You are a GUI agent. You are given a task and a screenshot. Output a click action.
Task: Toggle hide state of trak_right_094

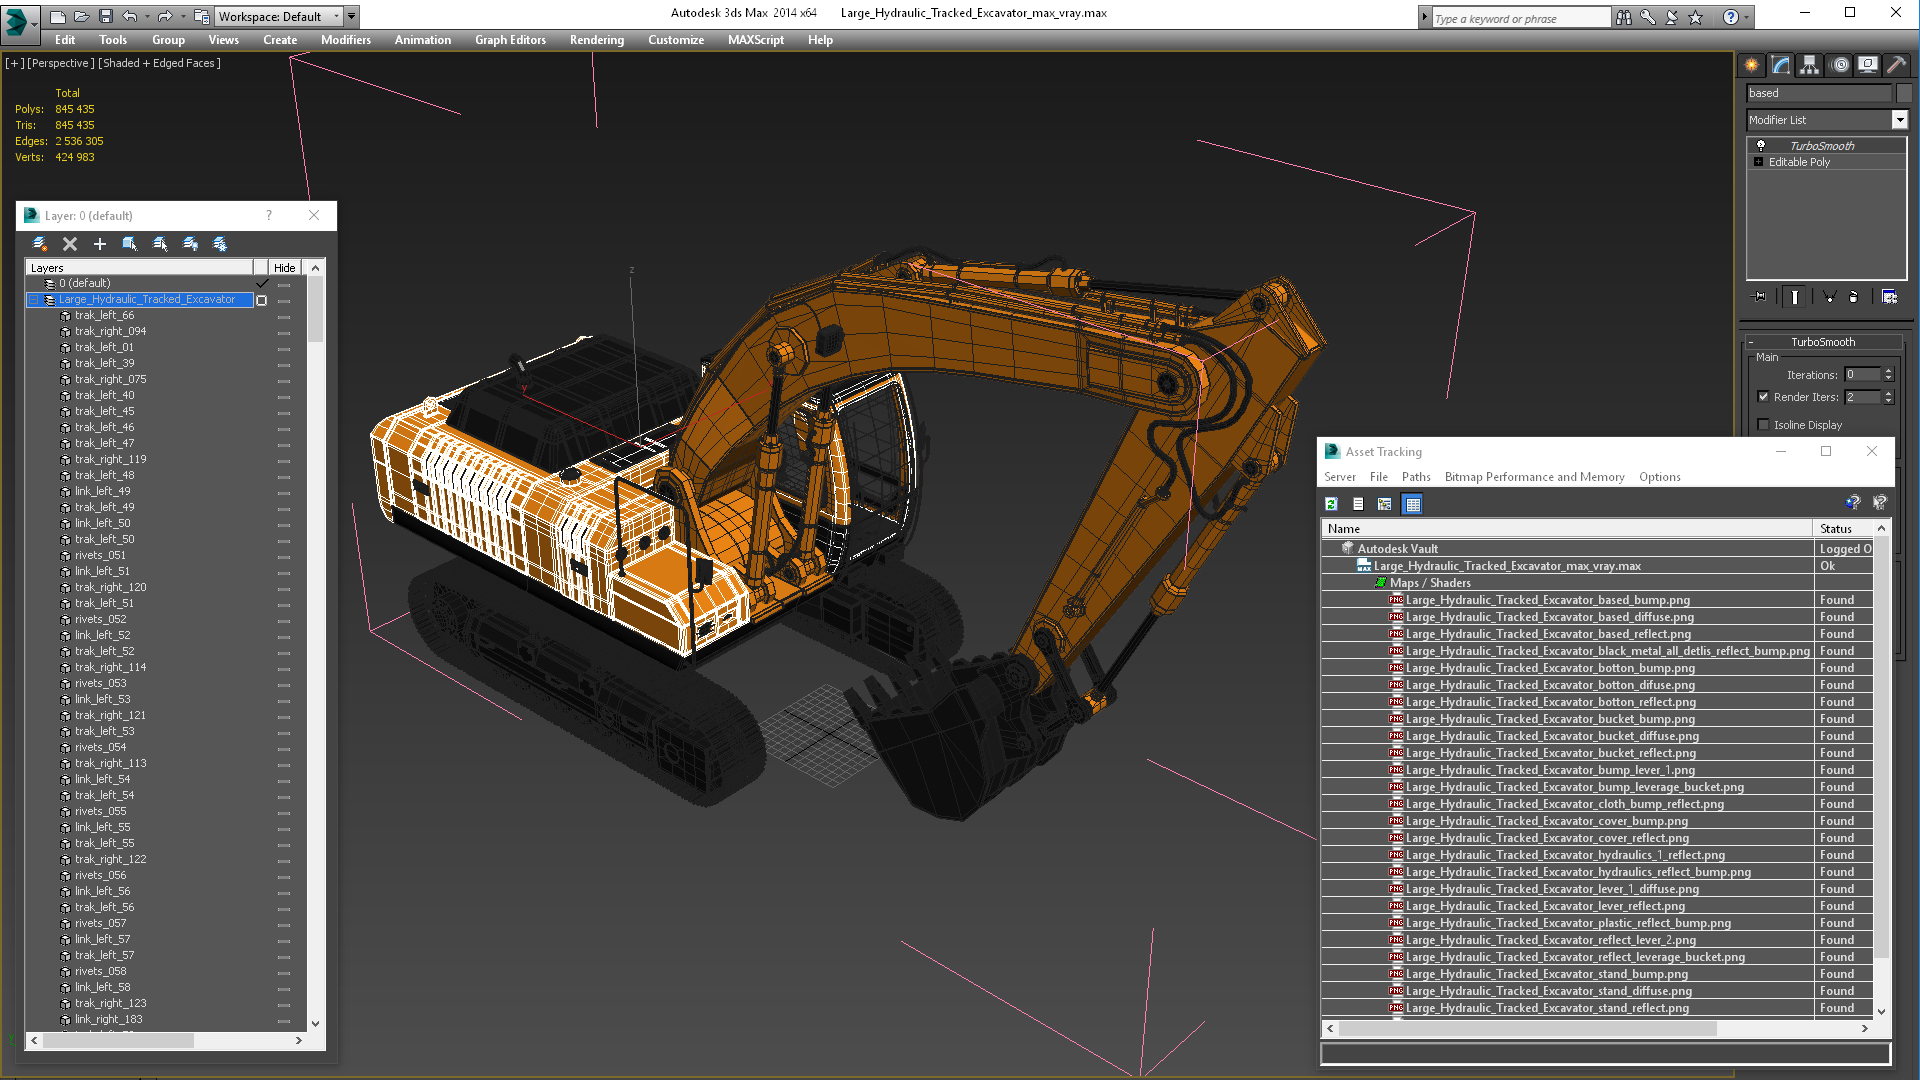[x=284, y=332]
